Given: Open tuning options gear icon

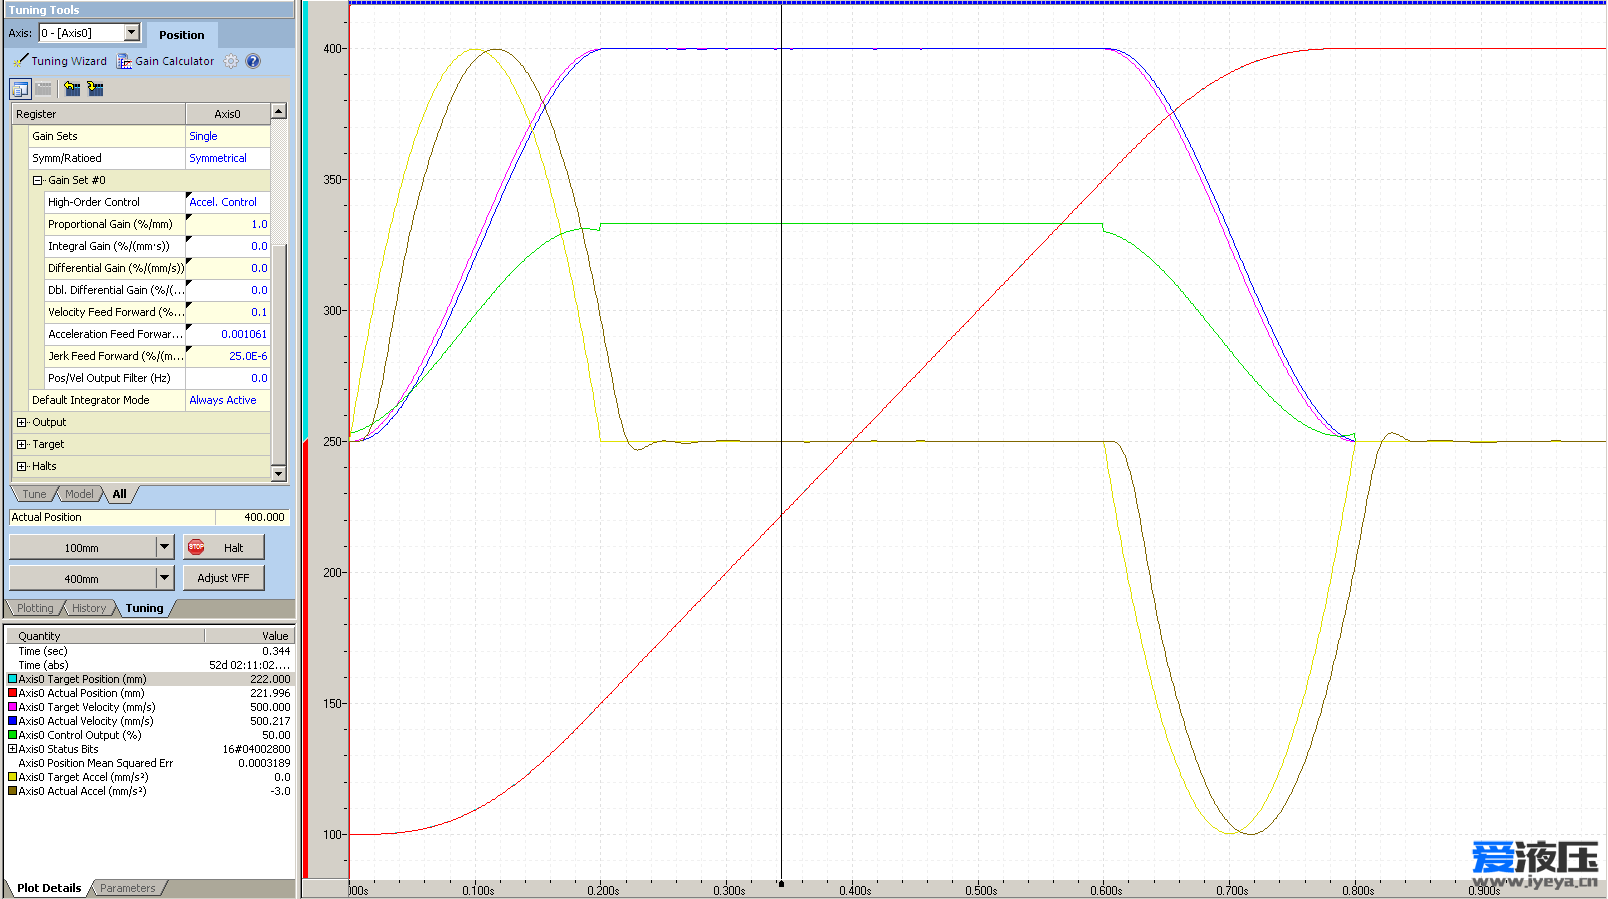Looking at the screenshot, I should pyautogui.click(x=231, y=61).
